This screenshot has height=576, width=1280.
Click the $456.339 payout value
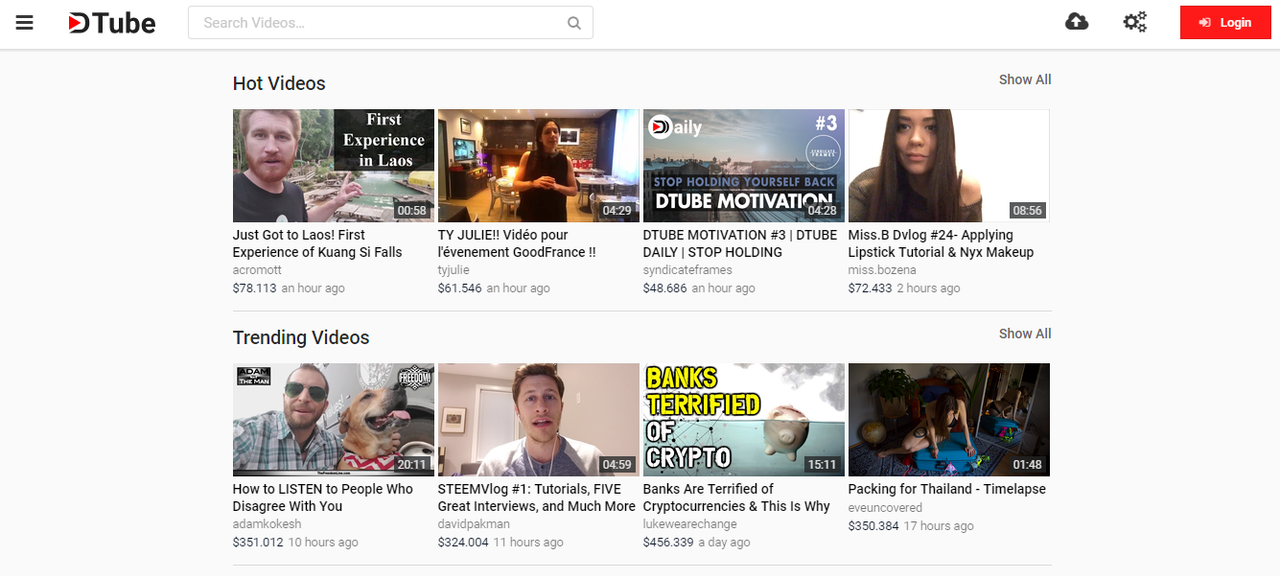click(x=668, y=542)
